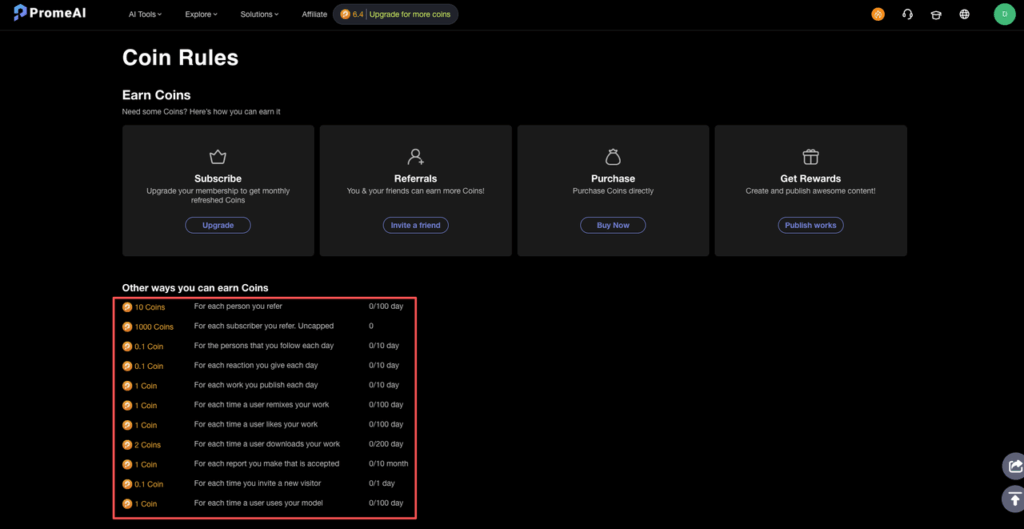Go to the Affiliate page

pyautogui.click(x=315, y=14)
